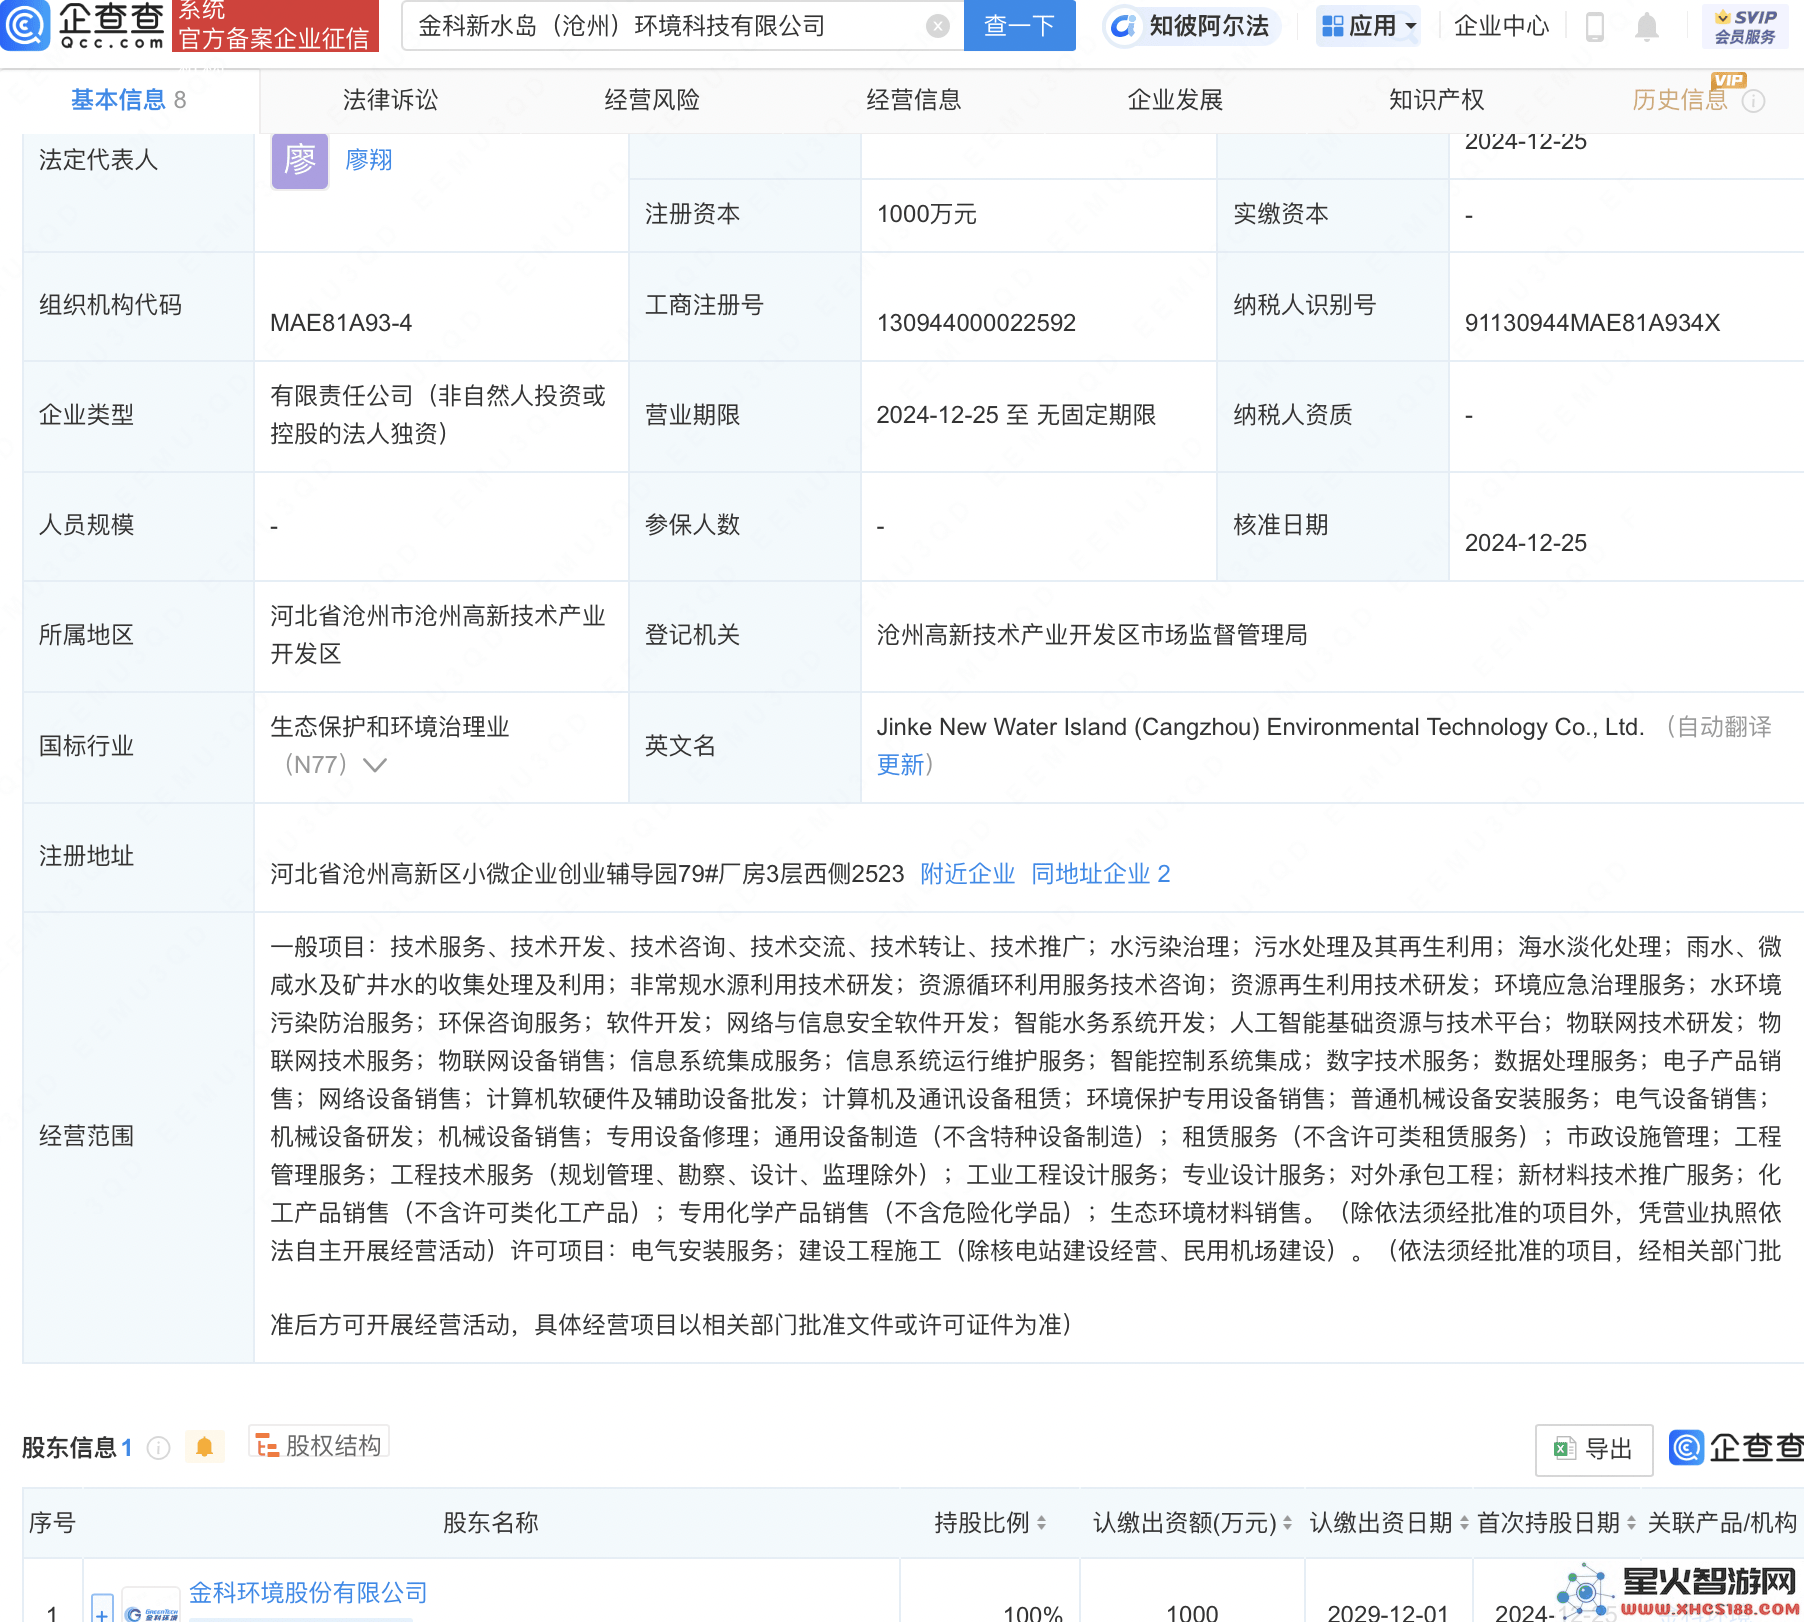Click the 知彼阿尔法 swirl icon
Screen dimensions: 1804x1622
(1124, 26)
